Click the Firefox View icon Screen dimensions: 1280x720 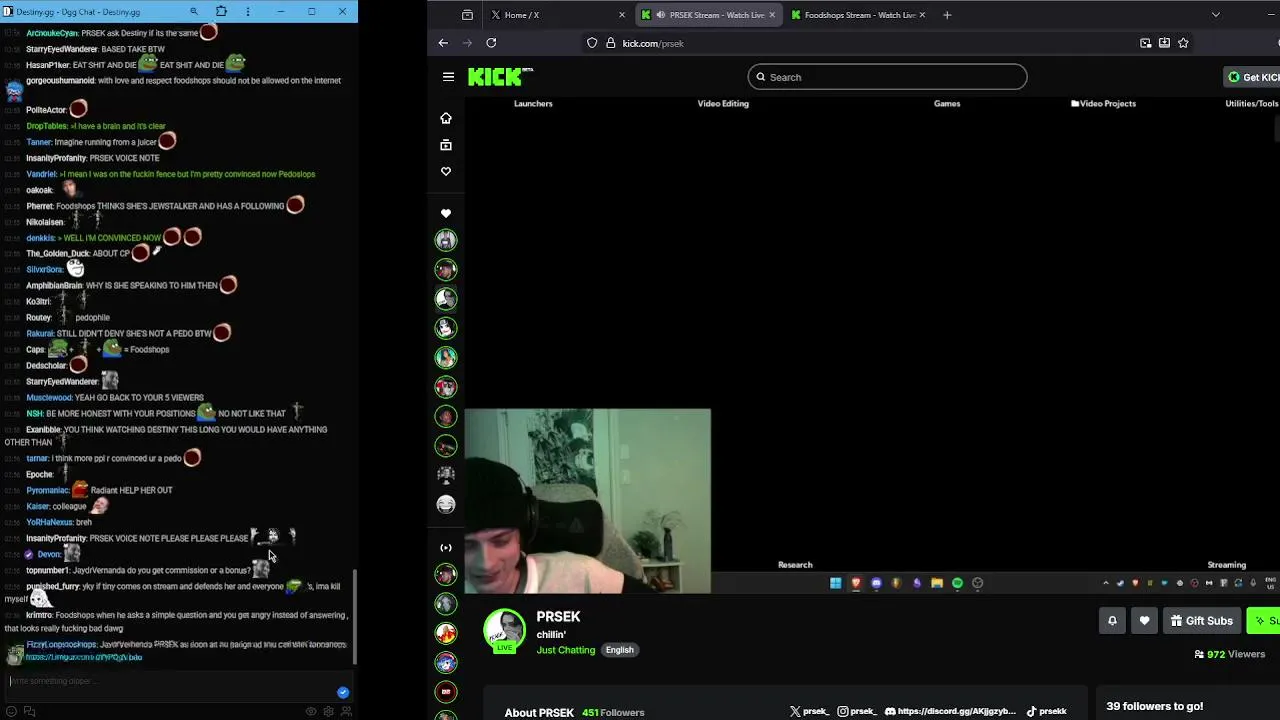[x=467, y=15]
